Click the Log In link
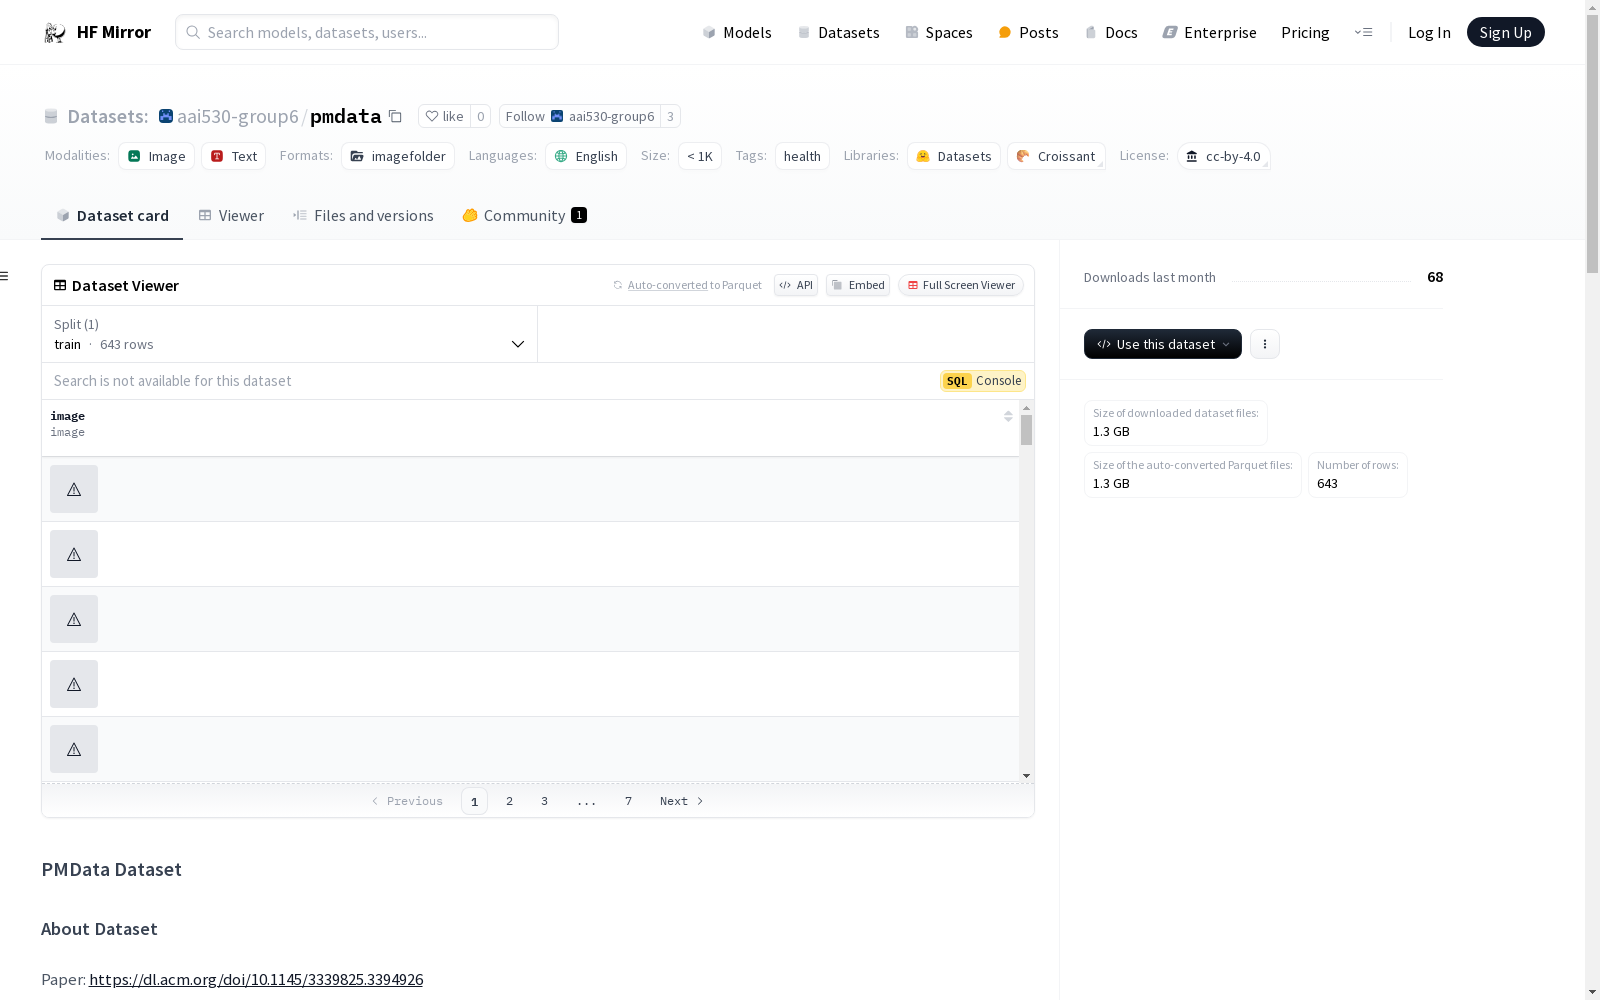Screen dimensions: 1600x1000 pyautogui.click(x=1429, y=33)
